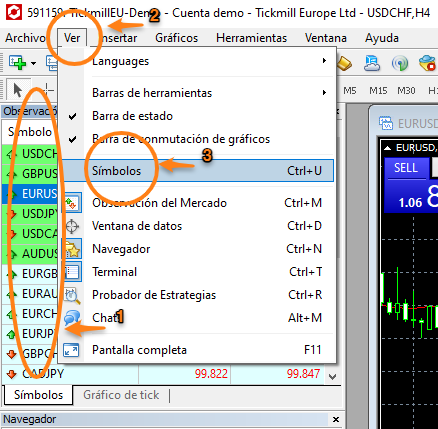Click the cloud server toolbar icon
Image resolution: width=438 pixels, height=429 pixels.
pyautogui.click(x=372, y=63)
